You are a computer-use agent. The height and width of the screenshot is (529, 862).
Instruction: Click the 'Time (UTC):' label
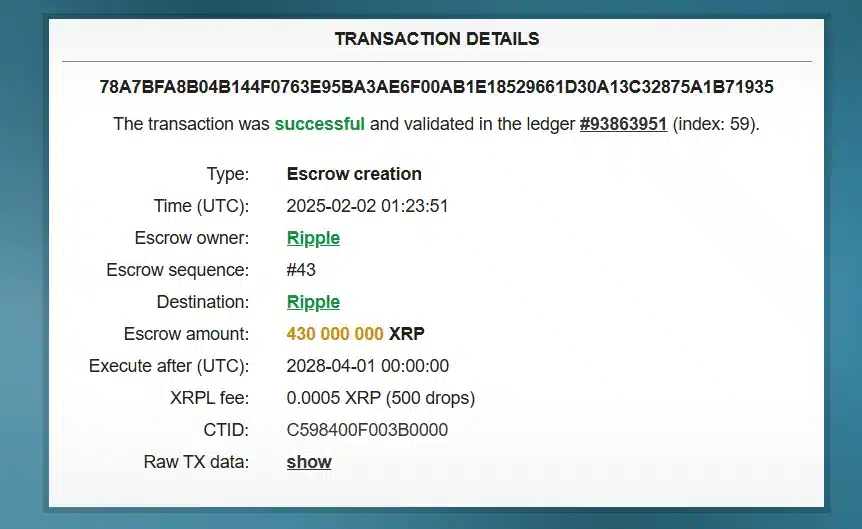tap(201, 206)
